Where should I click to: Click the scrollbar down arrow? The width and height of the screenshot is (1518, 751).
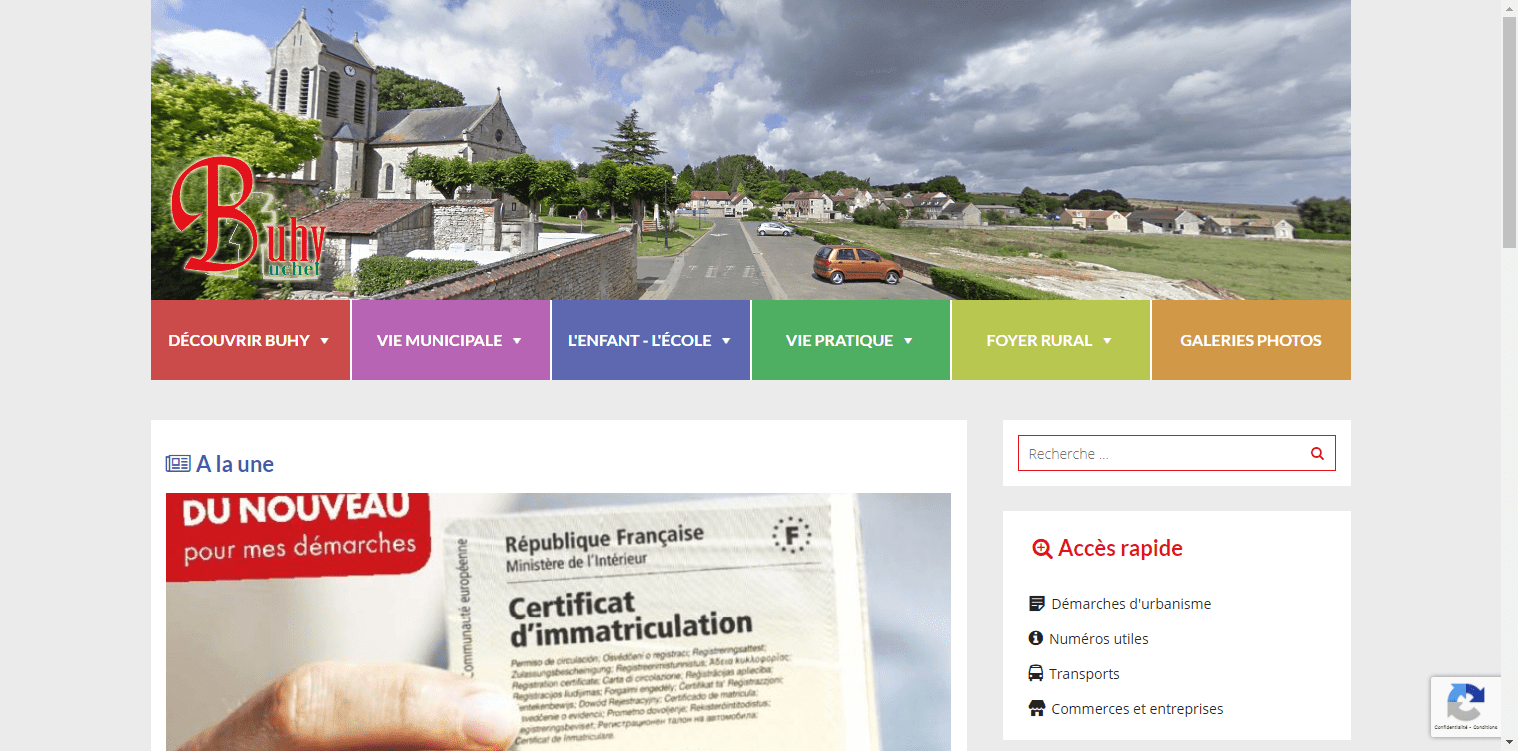pyautogui.click(x=1509, y=742)
